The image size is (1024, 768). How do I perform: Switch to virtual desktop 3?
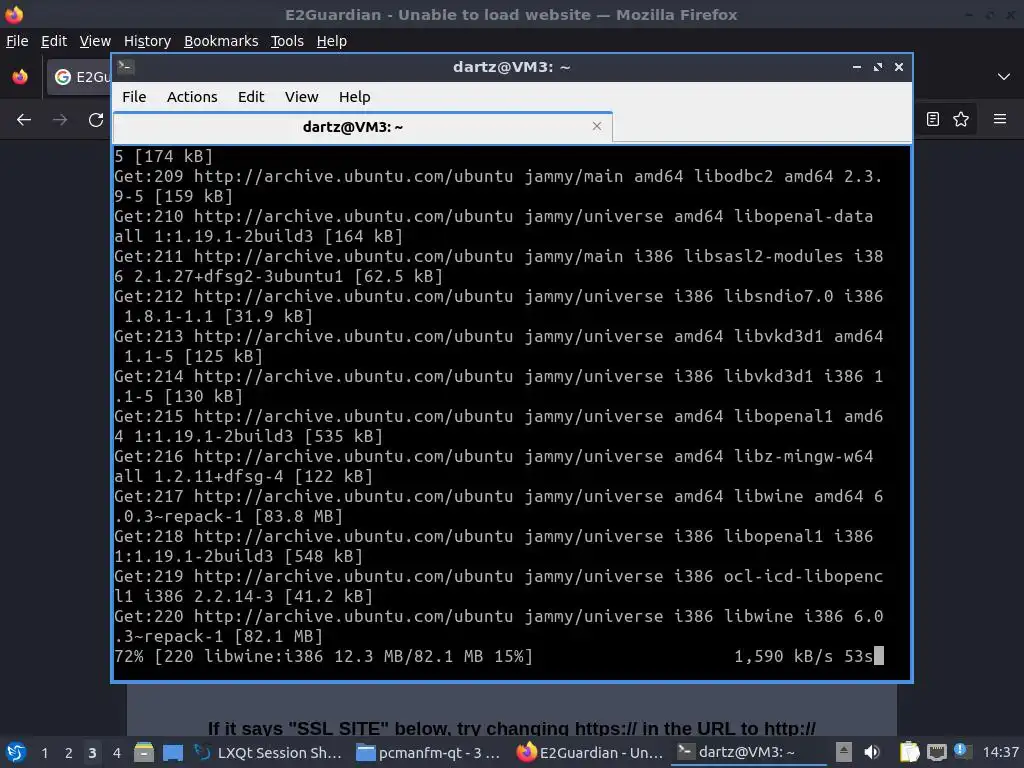point(92,753)
